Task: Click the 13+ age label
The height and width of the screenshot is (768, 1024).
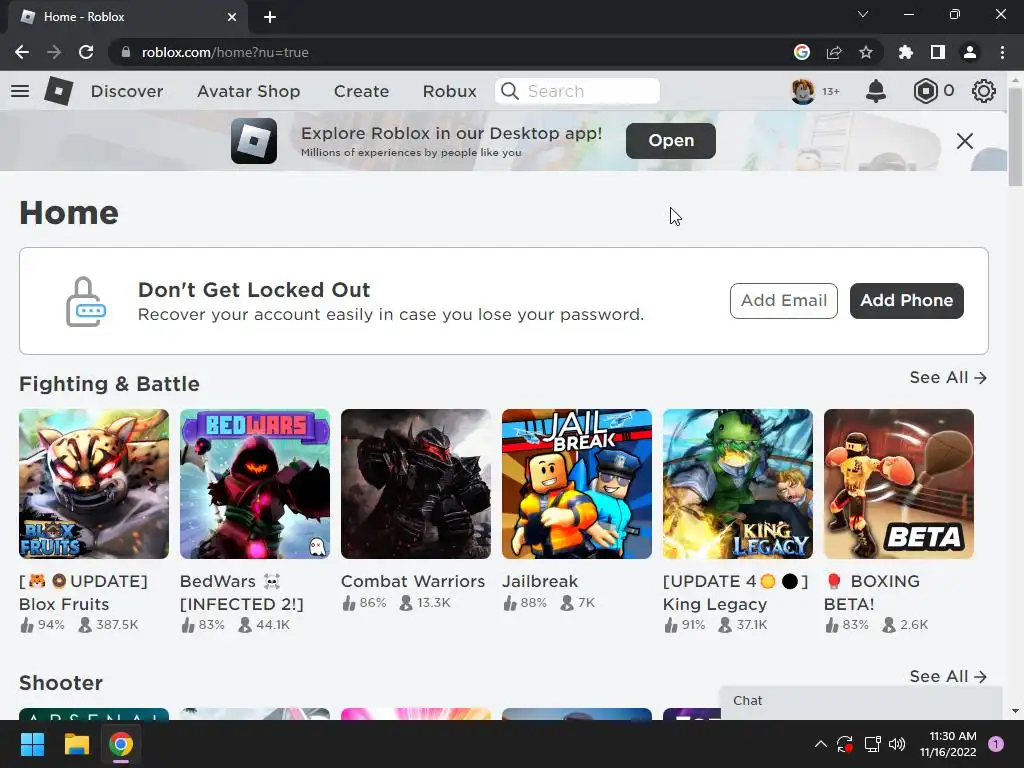Action: click(x=831, y=91)
